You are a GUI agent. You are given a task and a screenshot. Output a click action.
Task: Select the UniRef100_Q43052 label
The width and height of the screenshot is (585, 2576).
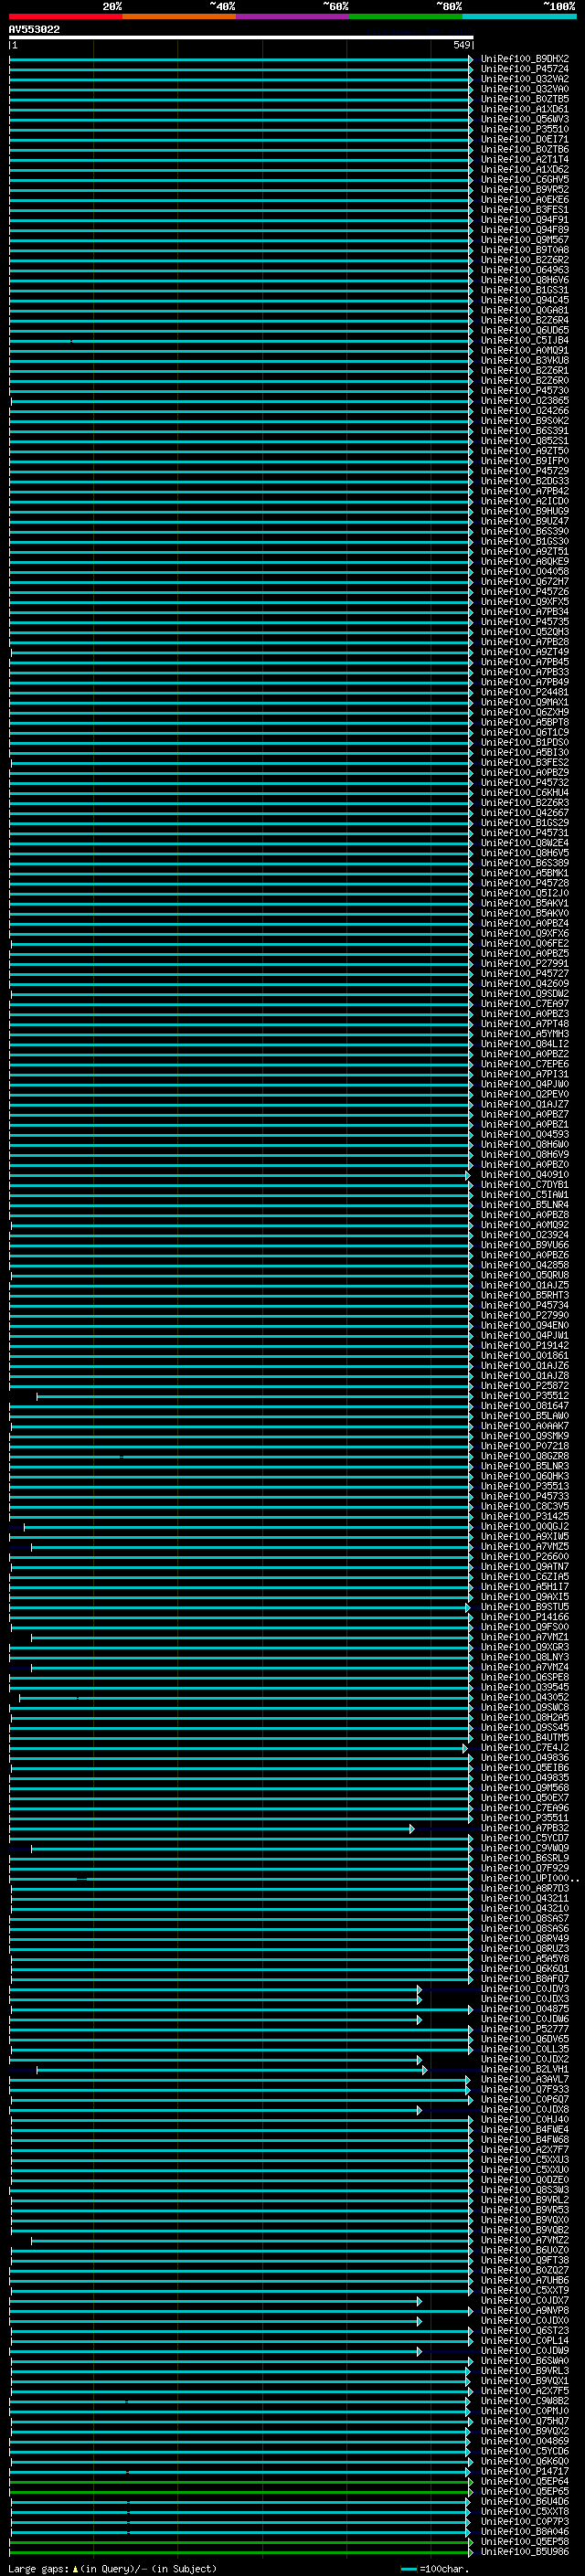(525, 1697)
